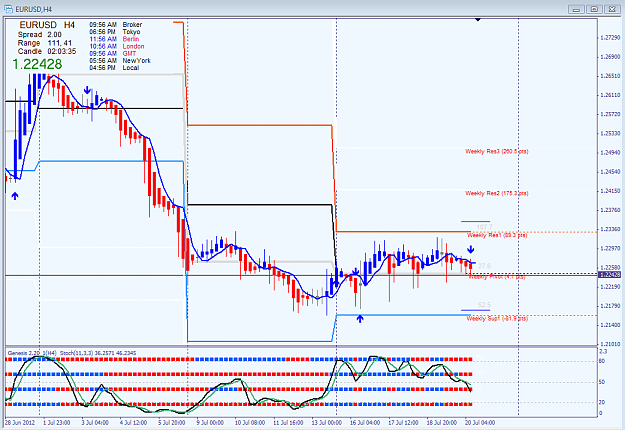Click 1.25330 on the price scale
Viewport: 625px width, 430px height.
pos(610,133)
